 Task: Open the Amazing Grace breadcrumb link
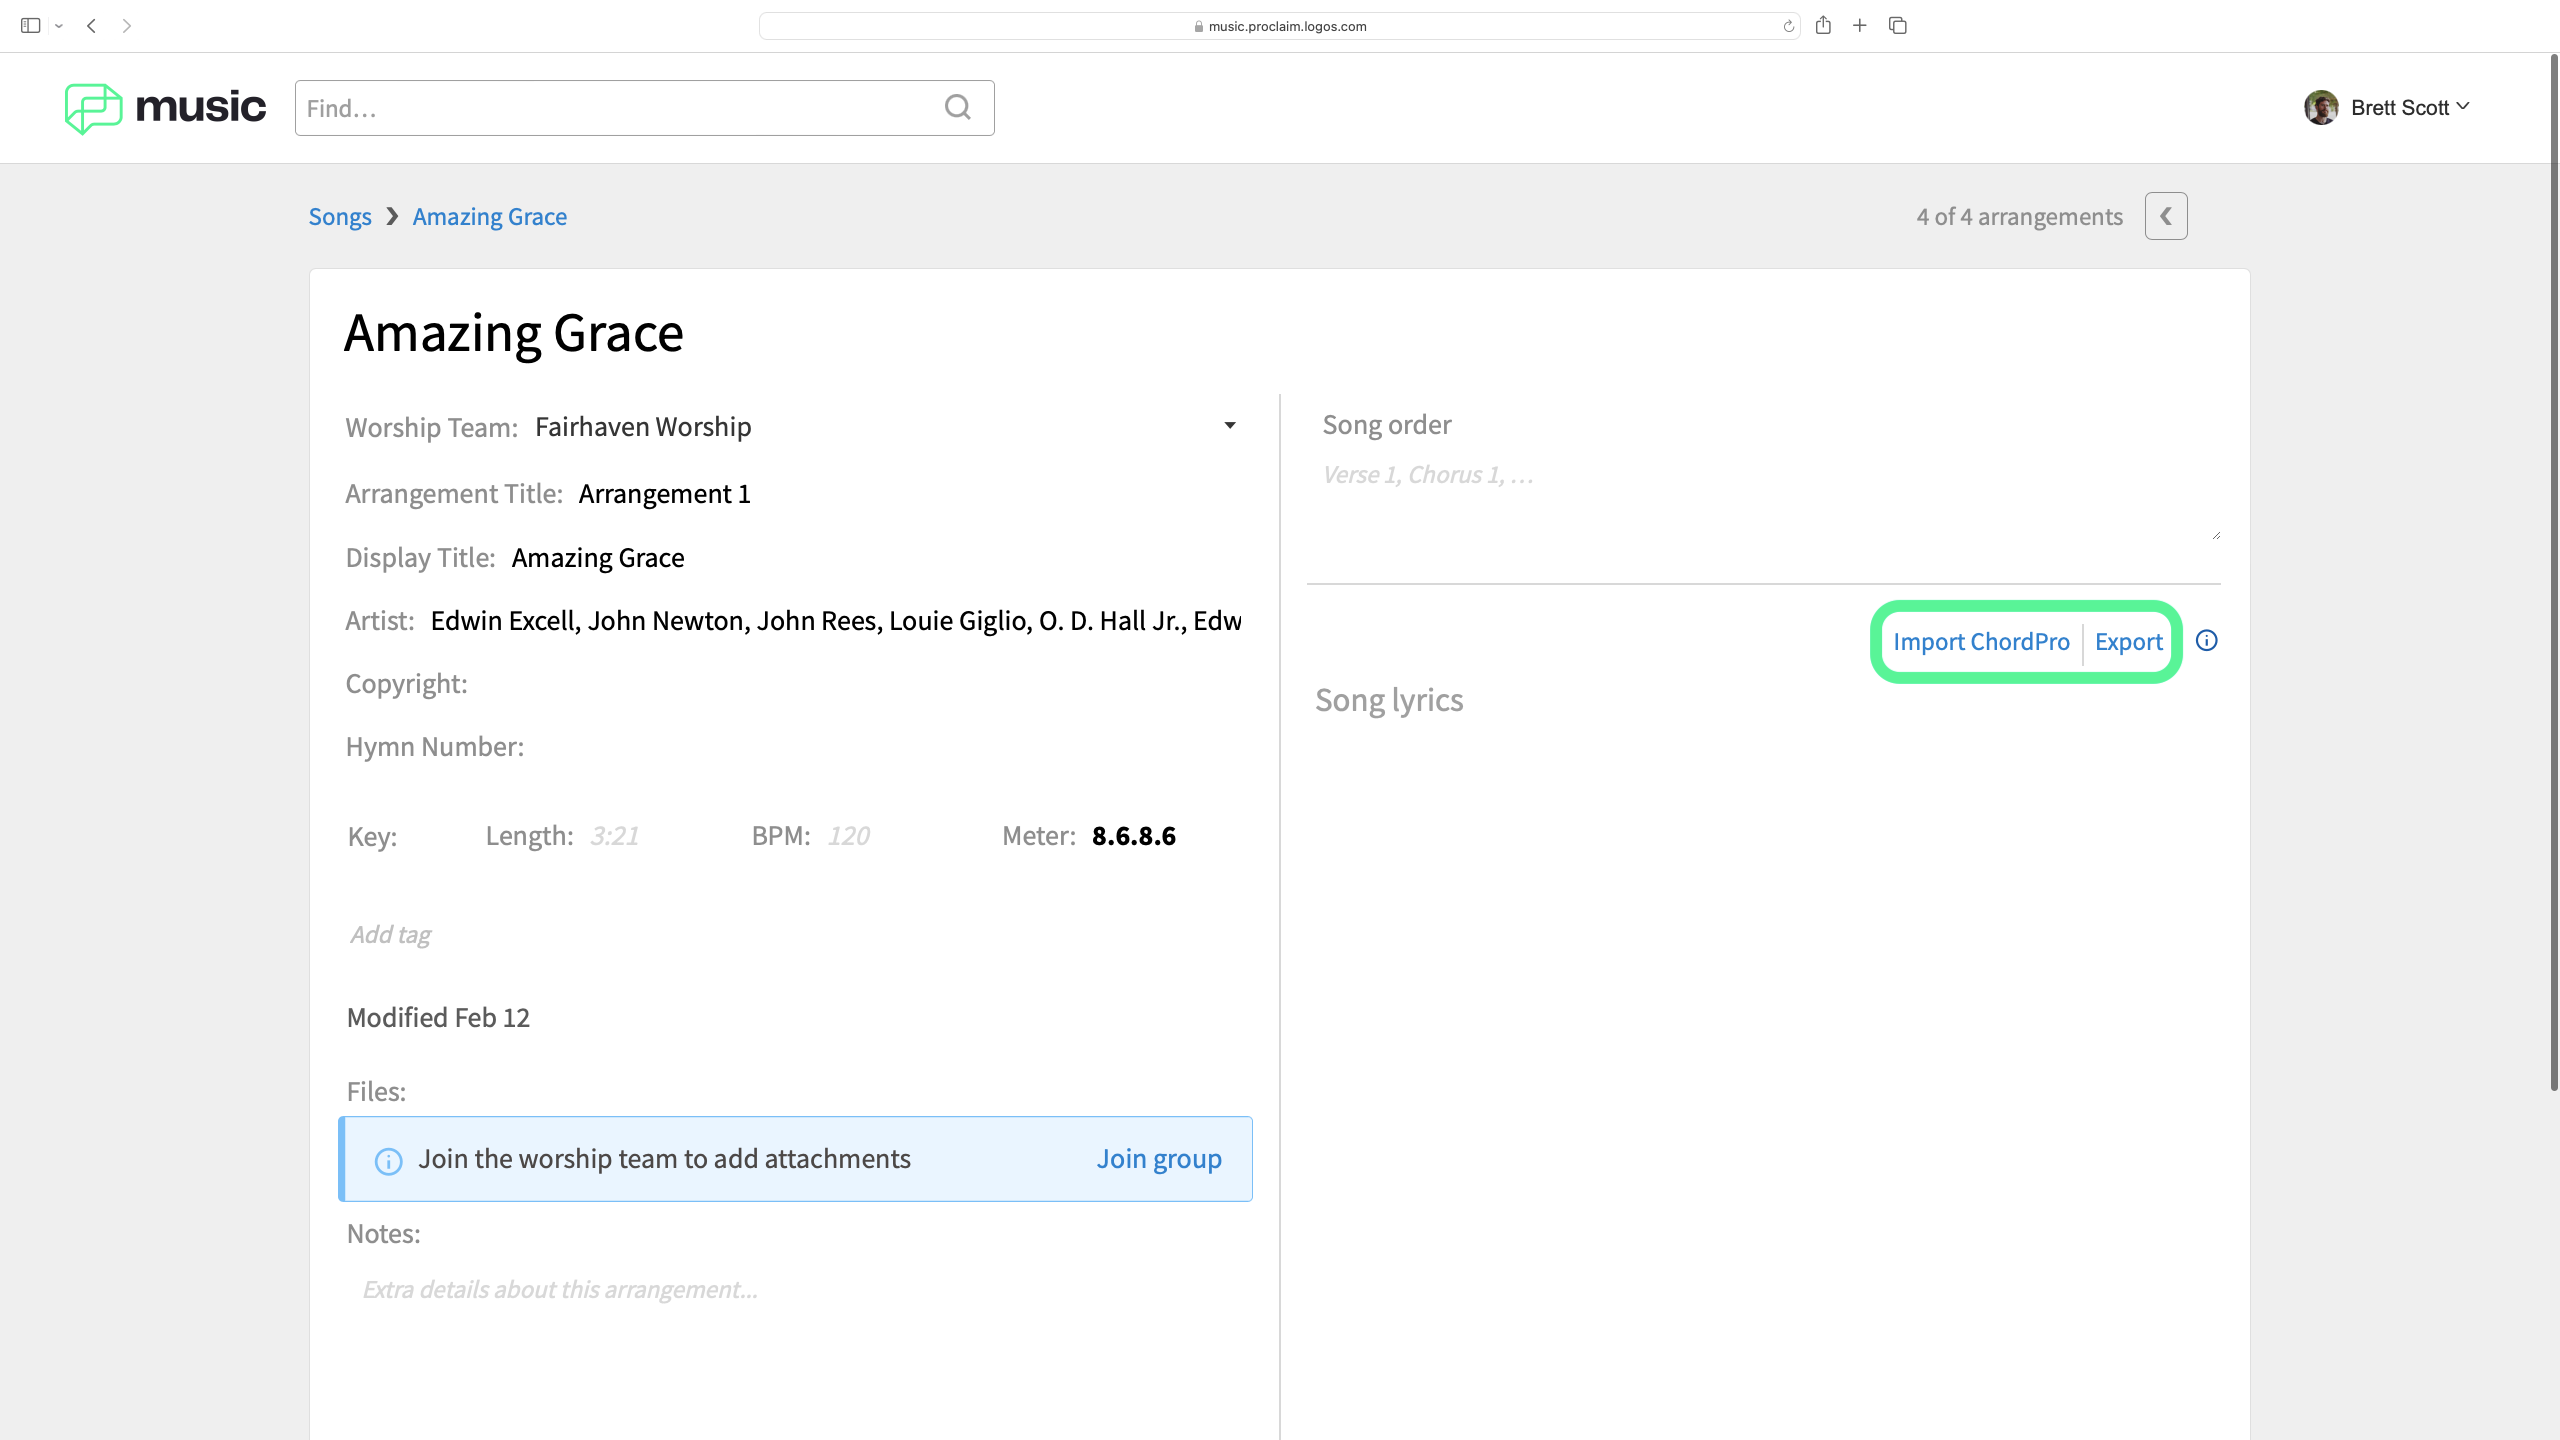click(489, 217)
